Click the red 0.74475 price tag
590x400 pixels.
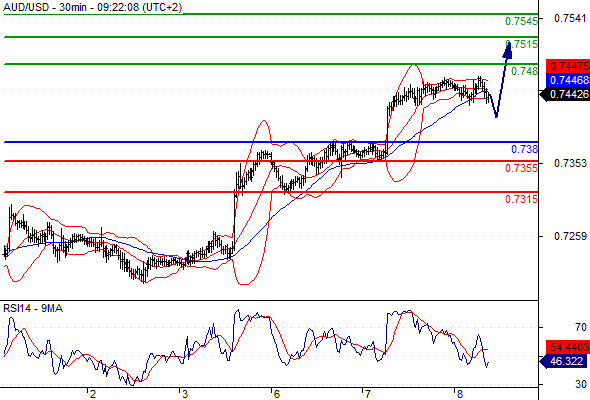pos(568,66)
